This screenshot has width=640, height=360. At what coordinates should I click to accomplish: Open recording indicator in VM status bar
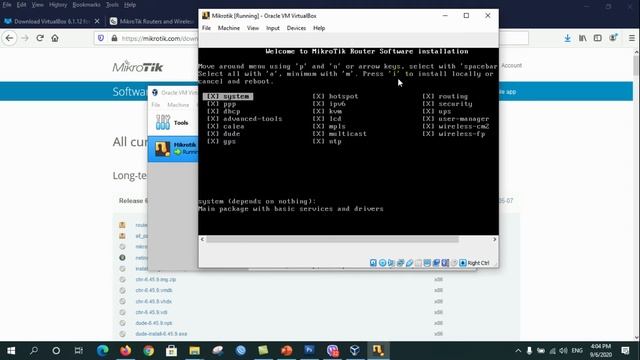[436, 263]
